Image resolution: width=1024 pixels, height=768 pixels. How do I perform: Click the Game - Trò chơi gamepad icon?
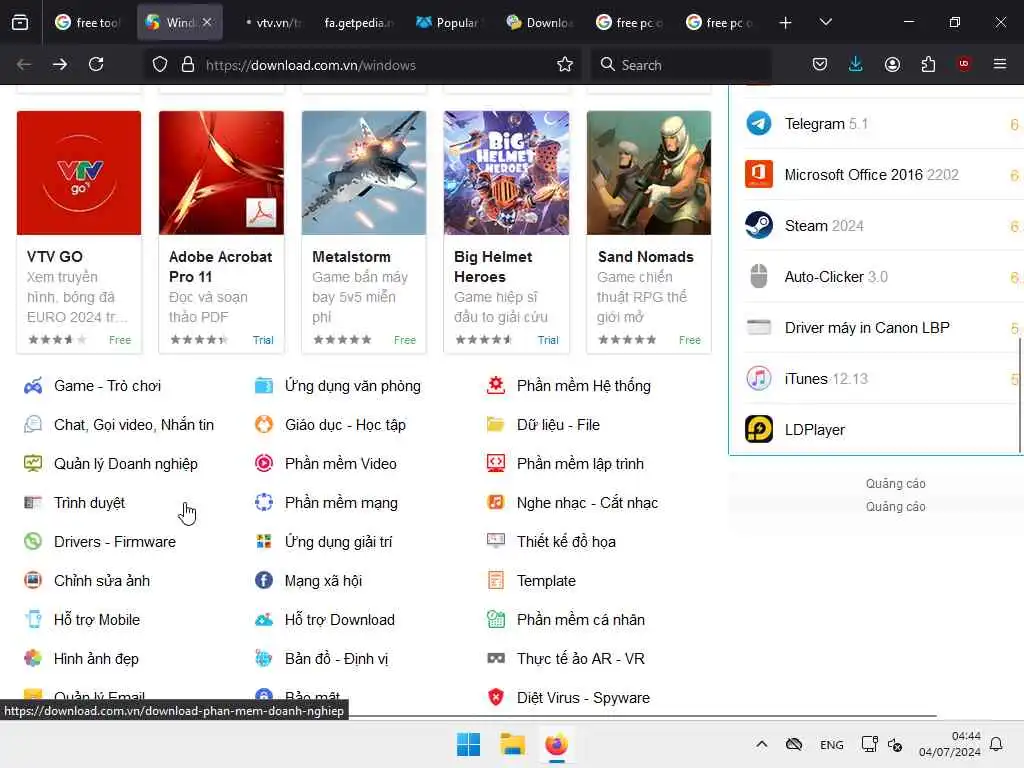coord(33,386)
